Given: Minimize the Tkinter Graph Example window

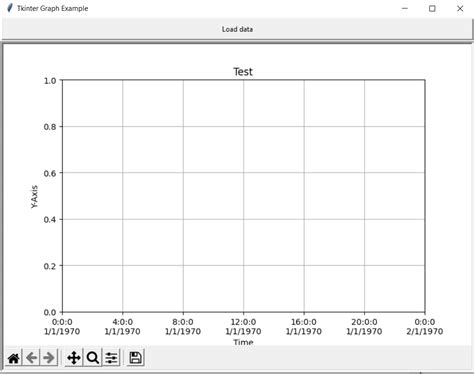Looking at the screenshot, I should [x=405, y=8].
